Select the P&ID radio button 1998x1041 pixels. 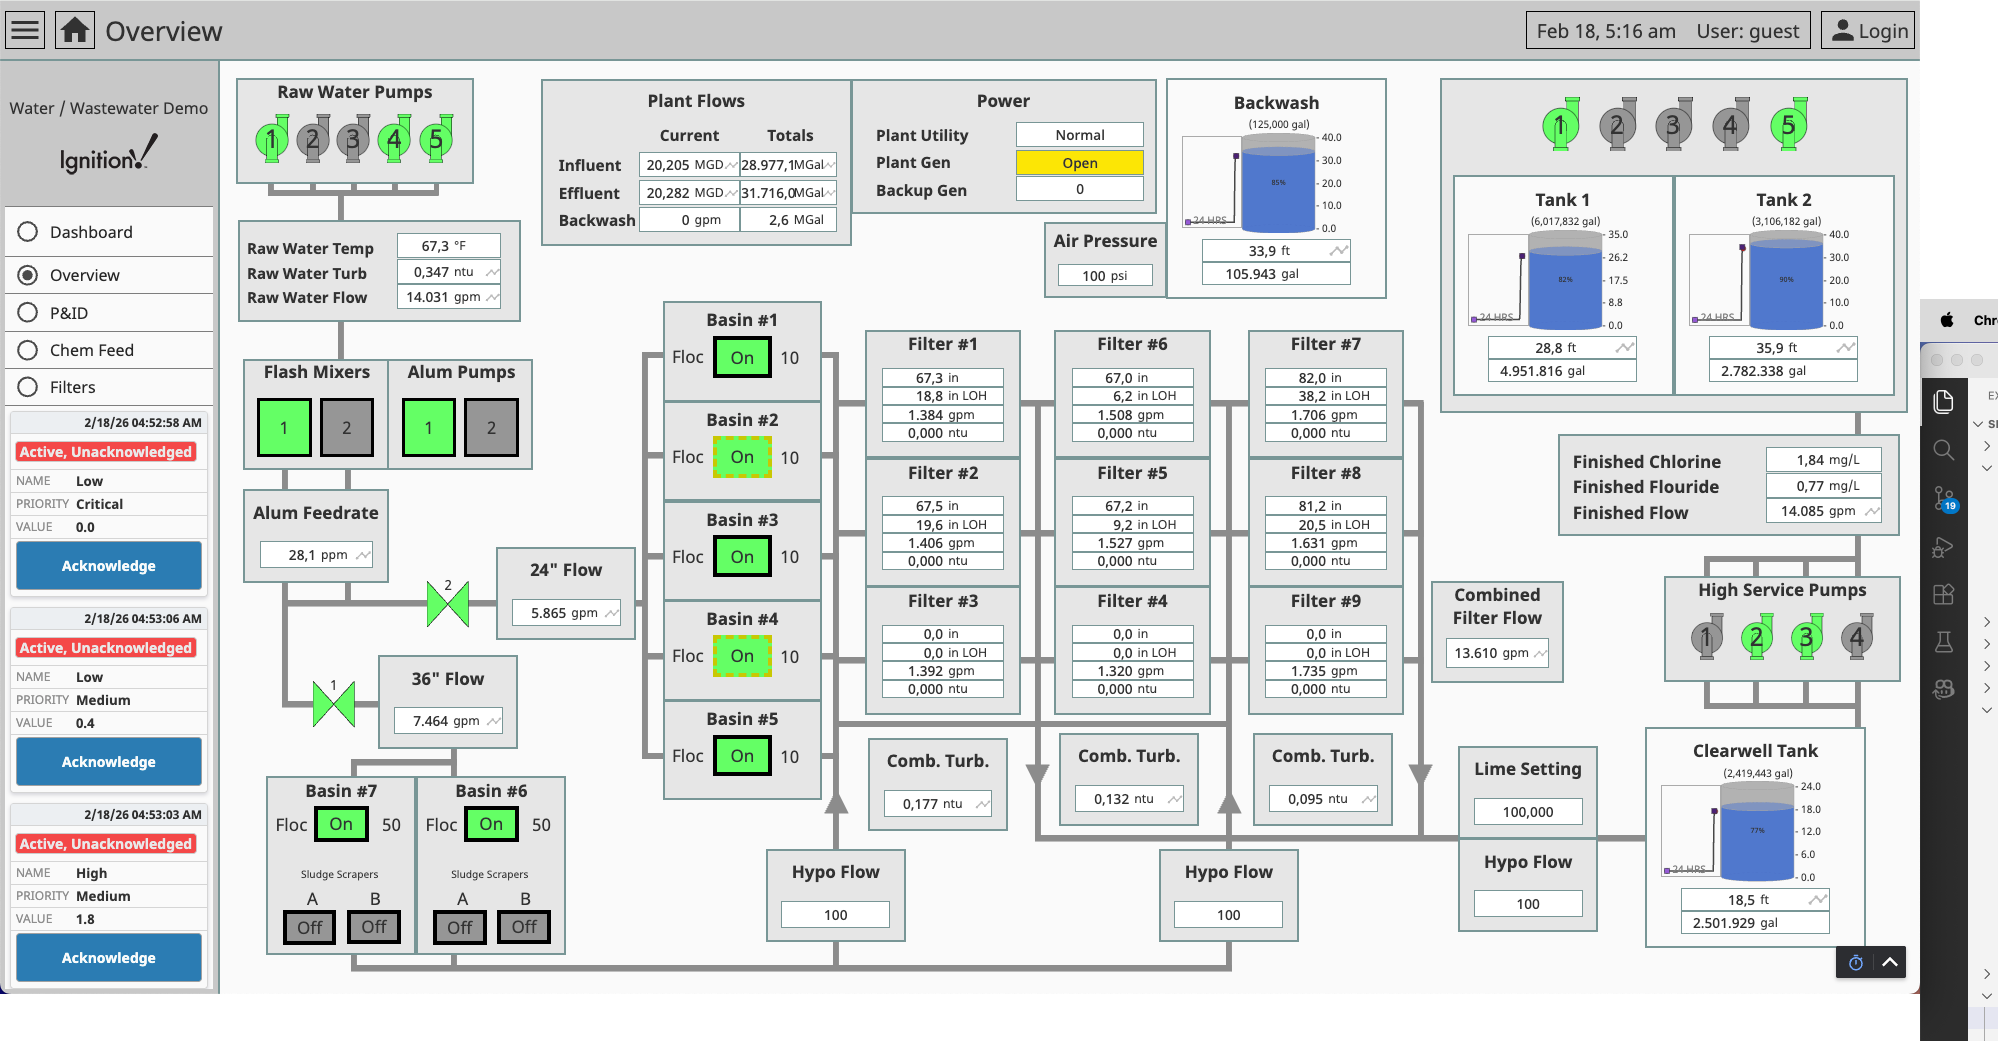click(27, 312)
